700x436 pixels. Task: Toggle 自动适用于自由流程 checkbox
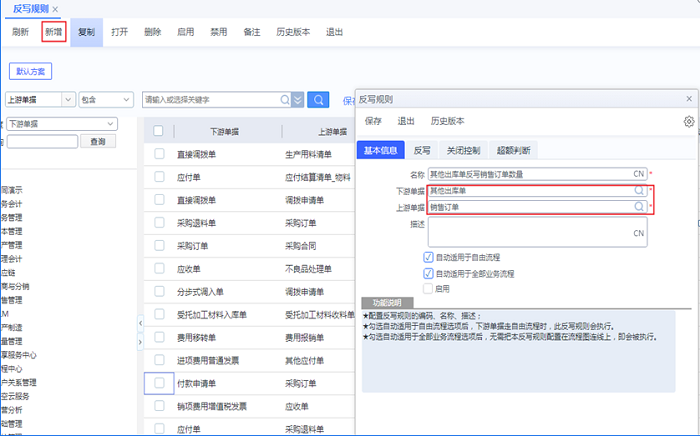(428, 257)
